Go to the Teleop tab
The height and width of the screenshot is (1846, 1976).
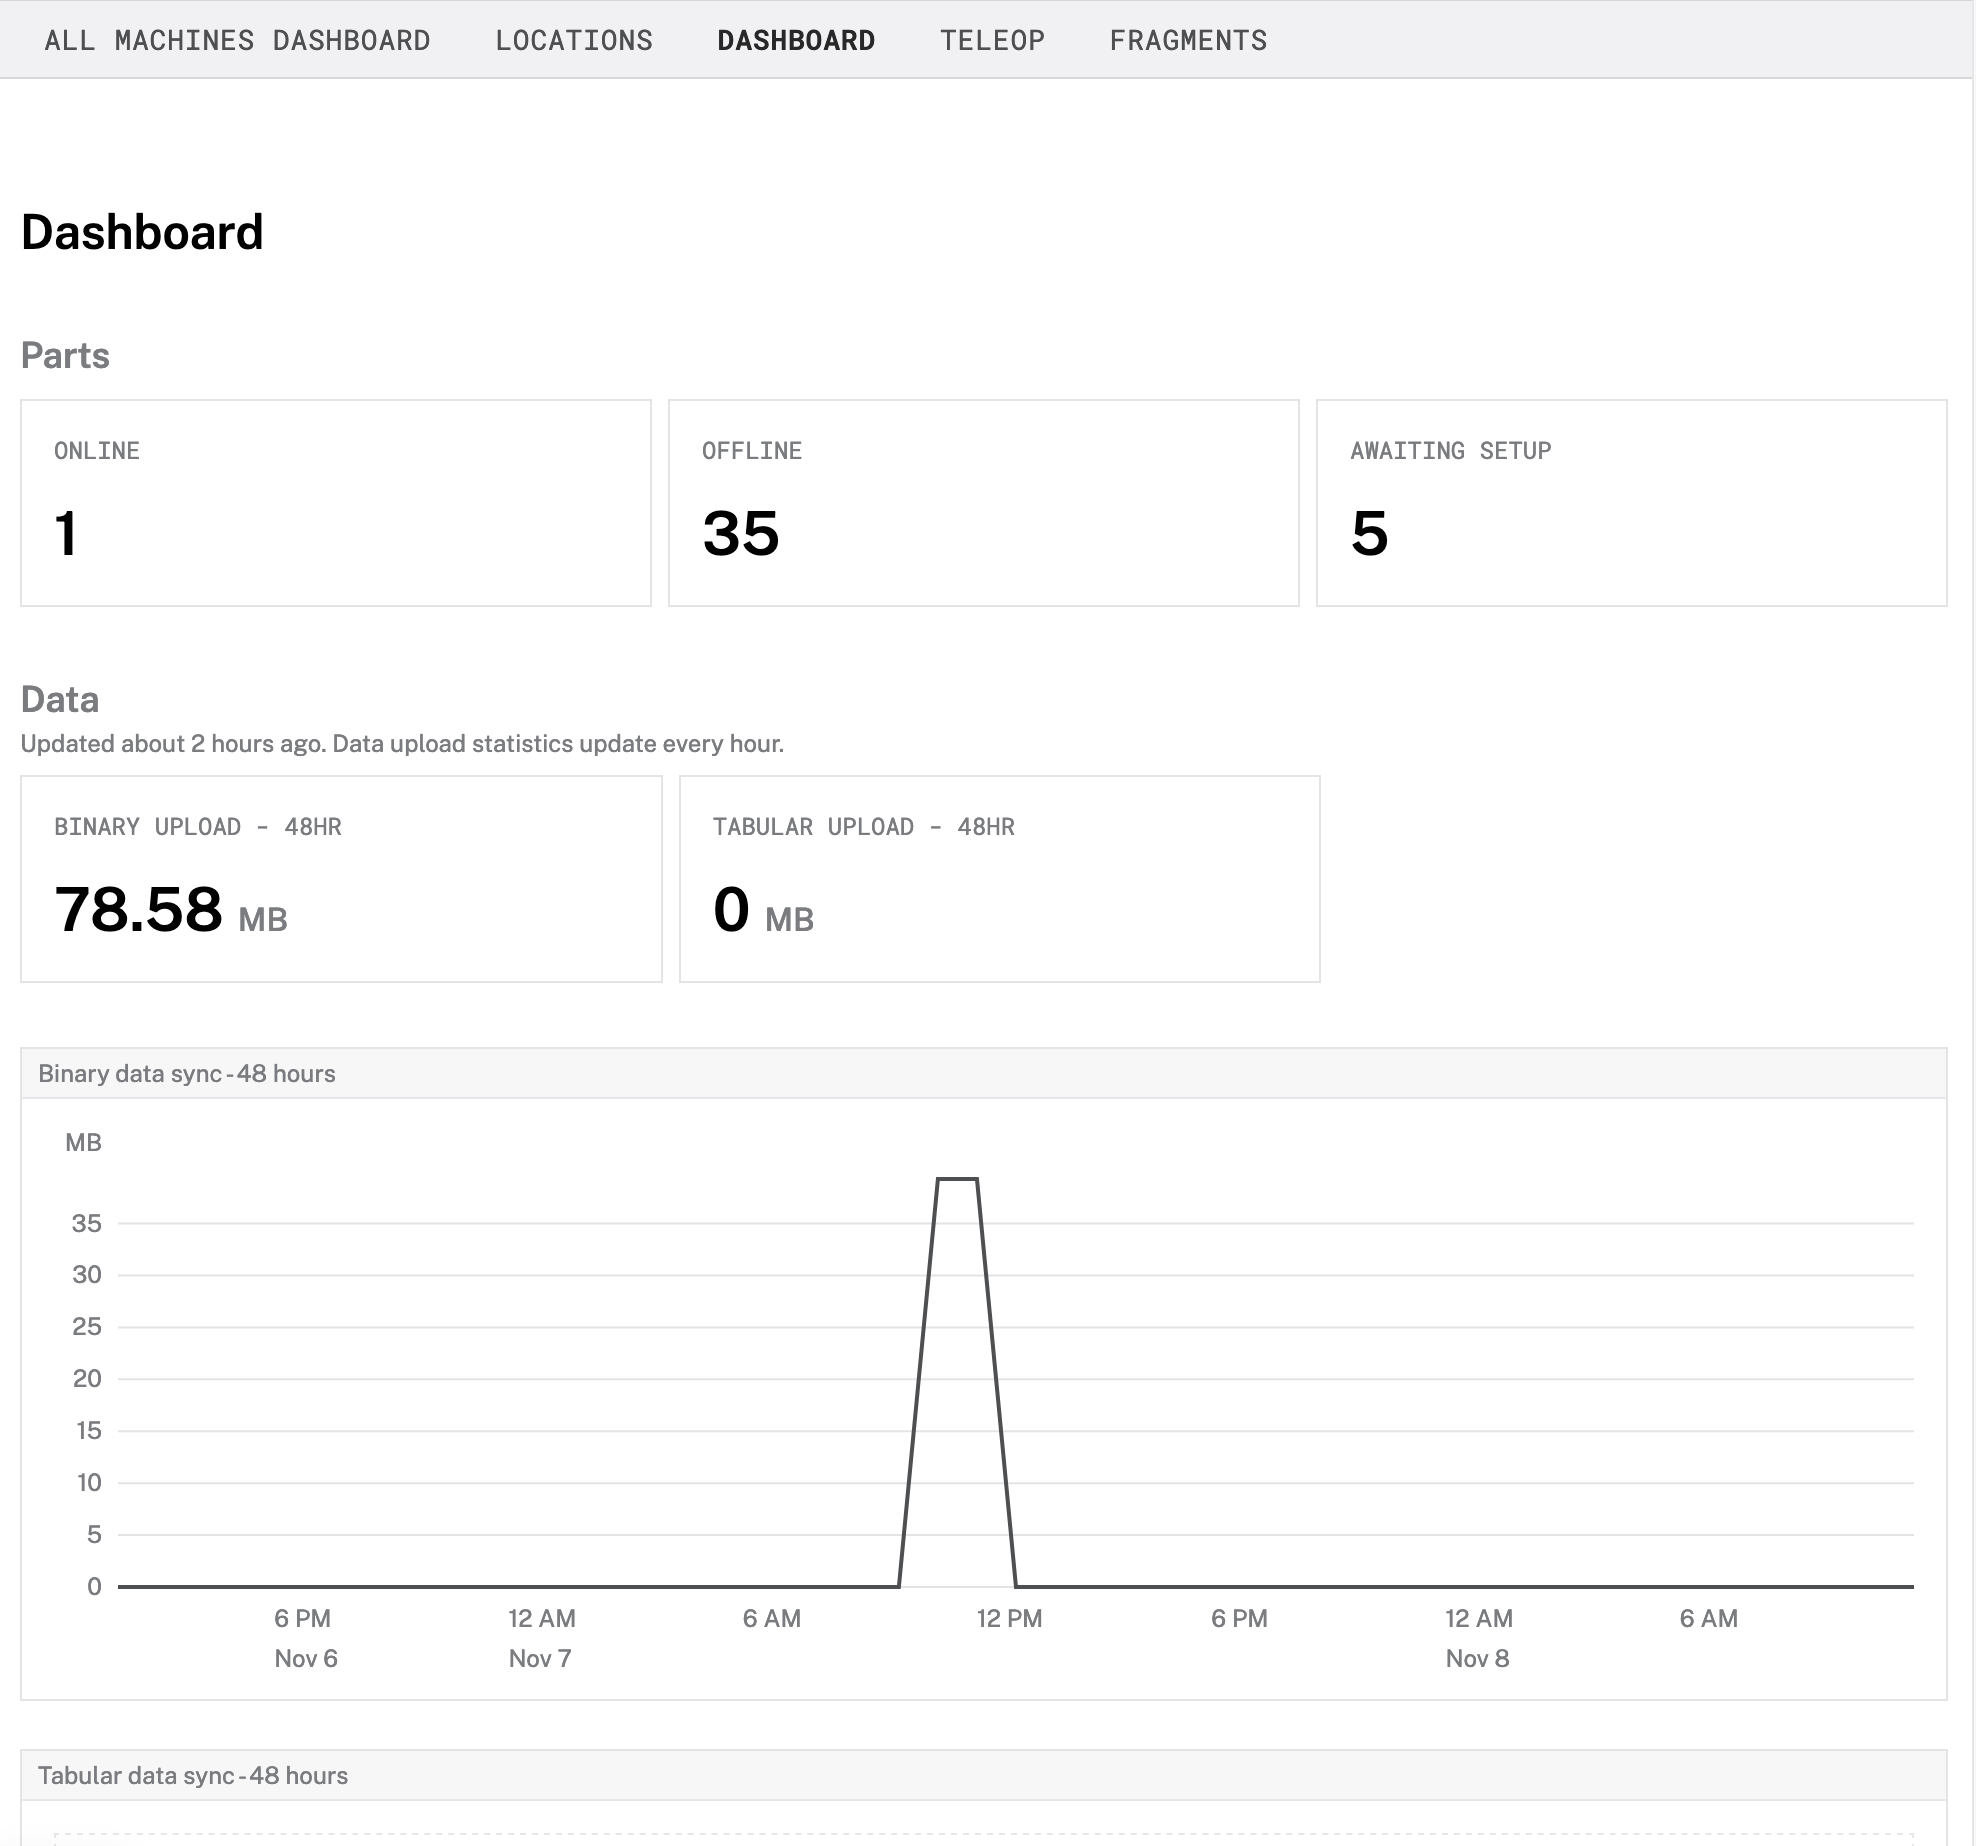coord(992,40)
